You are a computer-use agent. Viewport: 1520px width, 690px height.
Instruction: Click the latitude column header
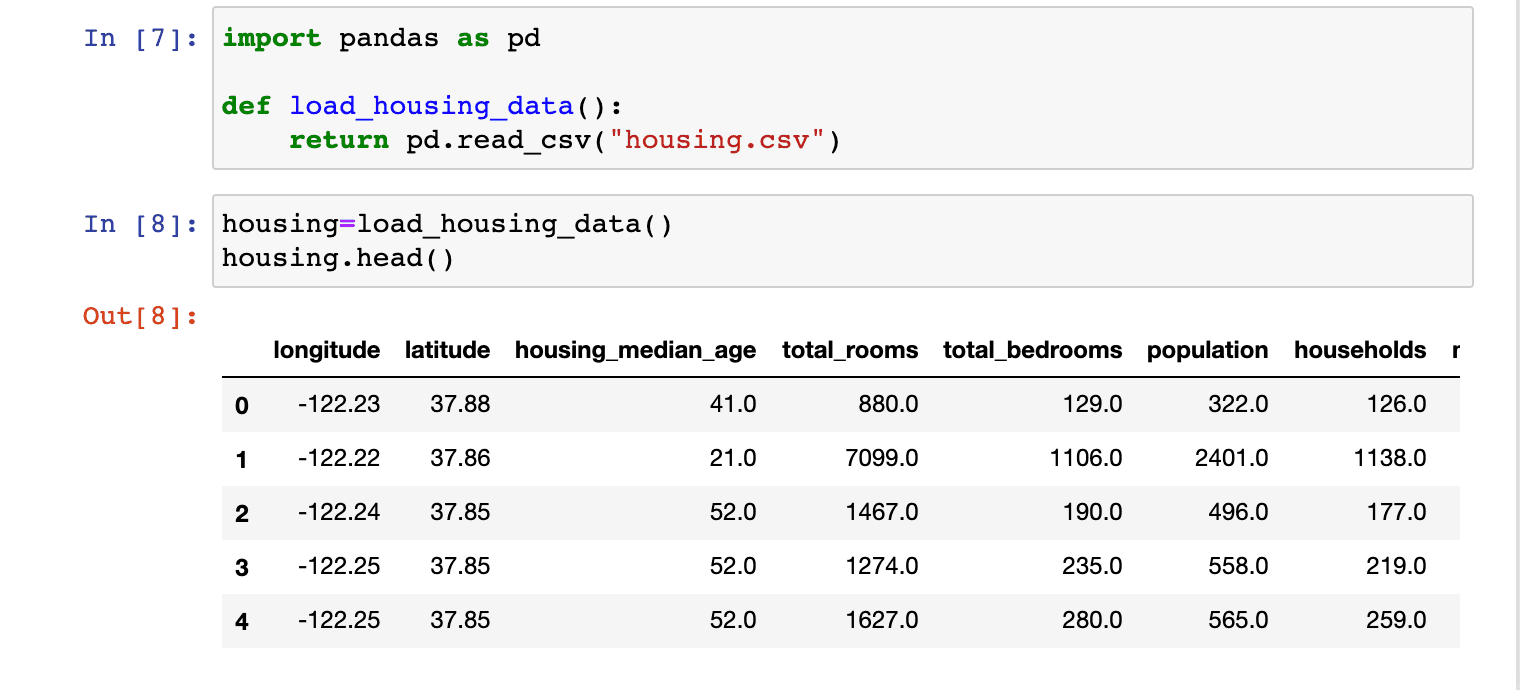pyautogui.click(x=447, y=350)
